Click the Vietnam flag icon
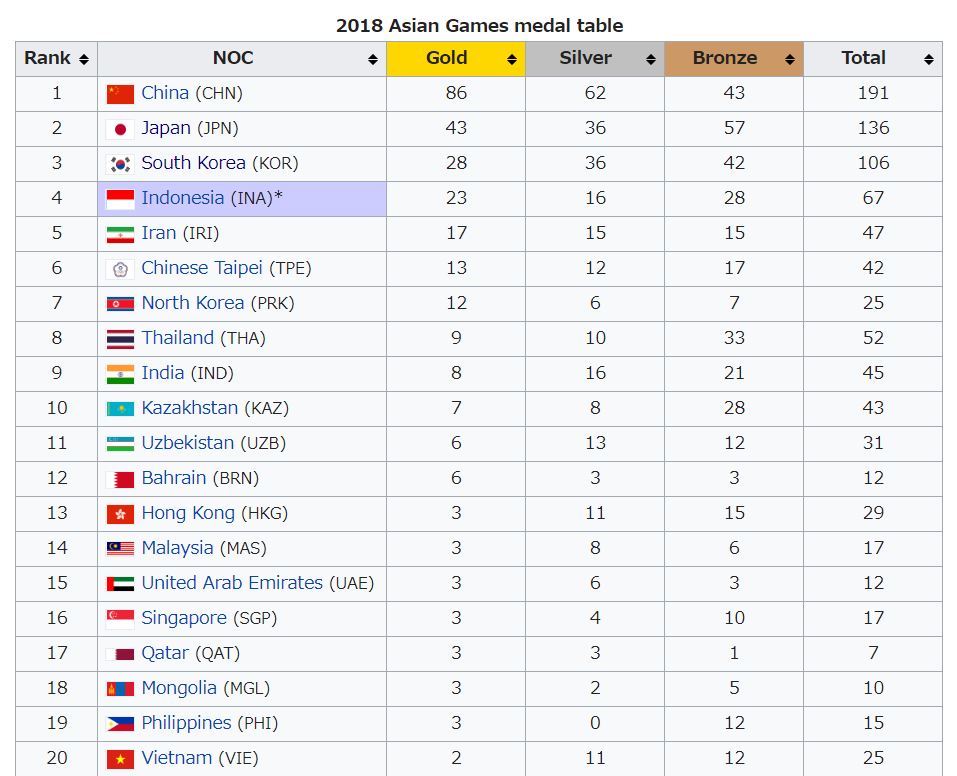 pyautogui.click(x=120, y=759)
